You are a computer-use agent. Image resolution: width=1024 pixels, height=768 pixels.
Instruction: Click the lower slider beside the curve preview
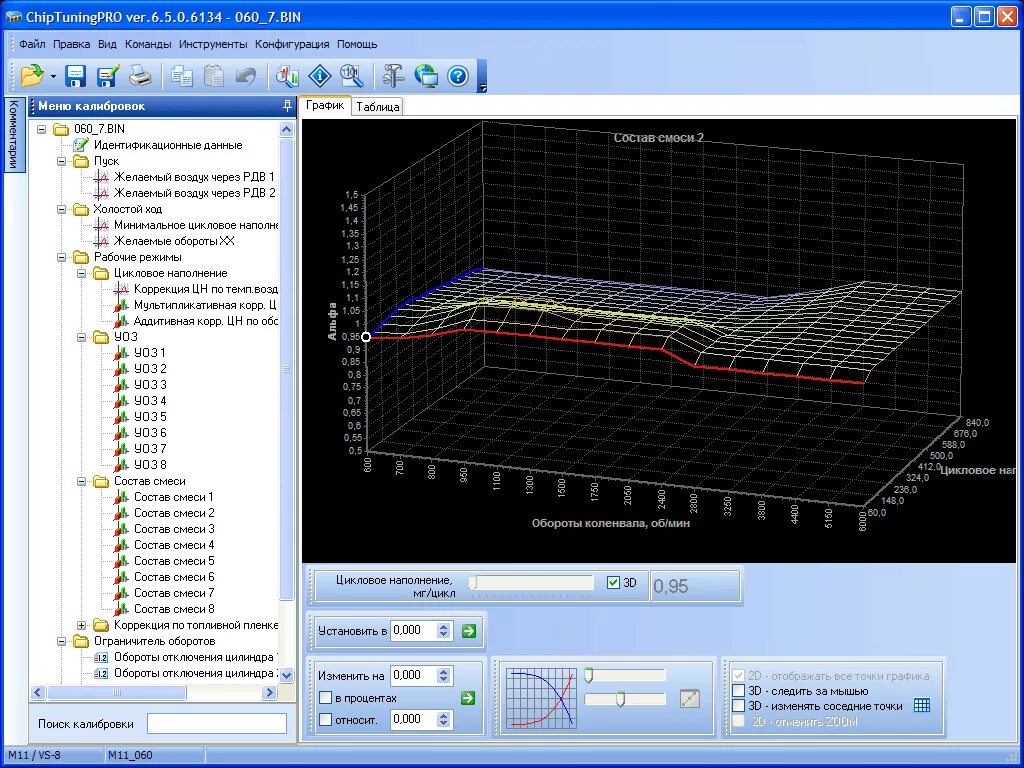pos(624,699)
